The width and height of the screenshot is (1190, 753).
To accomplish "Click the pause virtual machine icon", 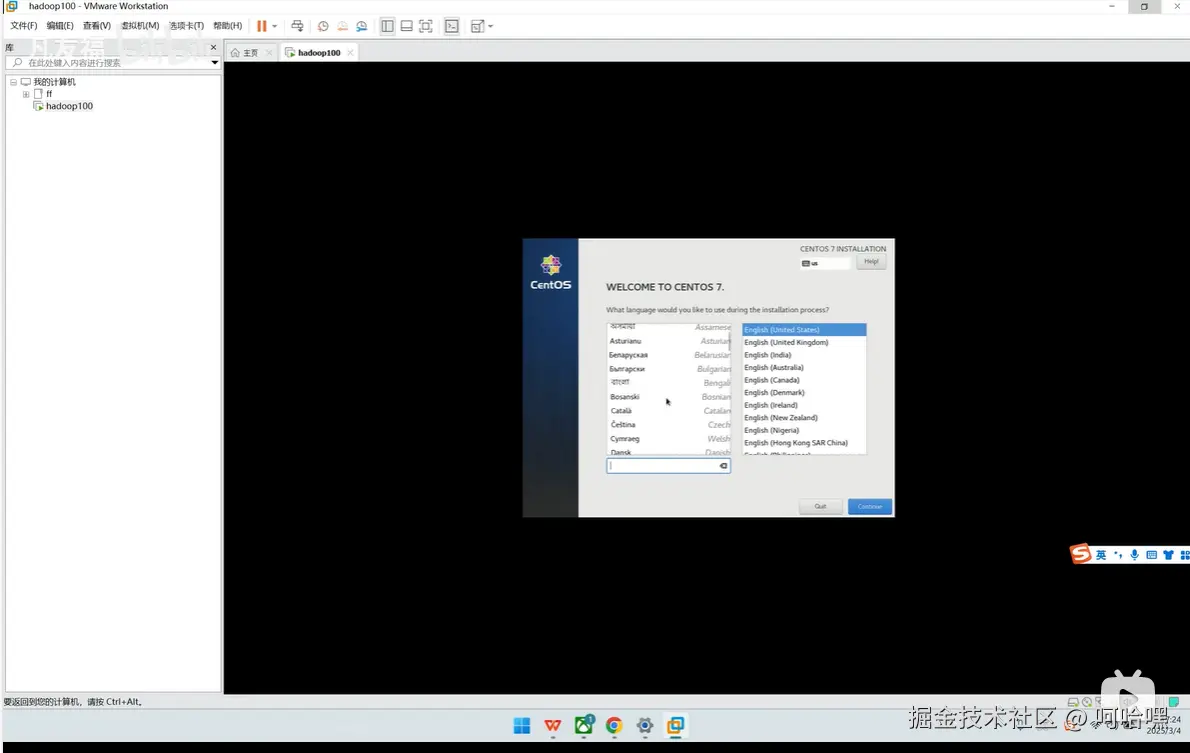I will pyautogui.click(x=261, y=26).
